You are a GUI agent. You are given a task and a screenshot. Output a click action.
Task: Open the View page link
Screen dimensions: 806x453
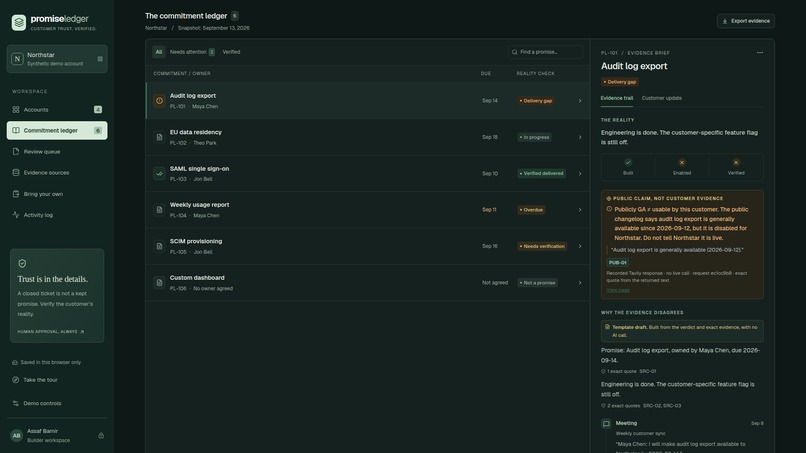coord(617,291)
